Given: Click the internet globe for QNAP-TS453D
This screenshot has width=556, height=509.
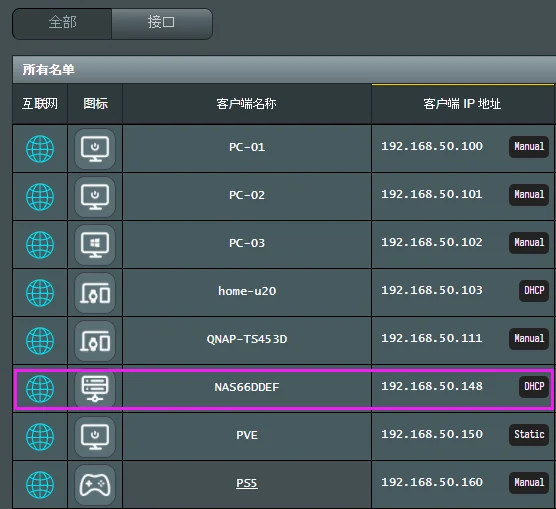Looking at the screenshot, I should 40,341.
